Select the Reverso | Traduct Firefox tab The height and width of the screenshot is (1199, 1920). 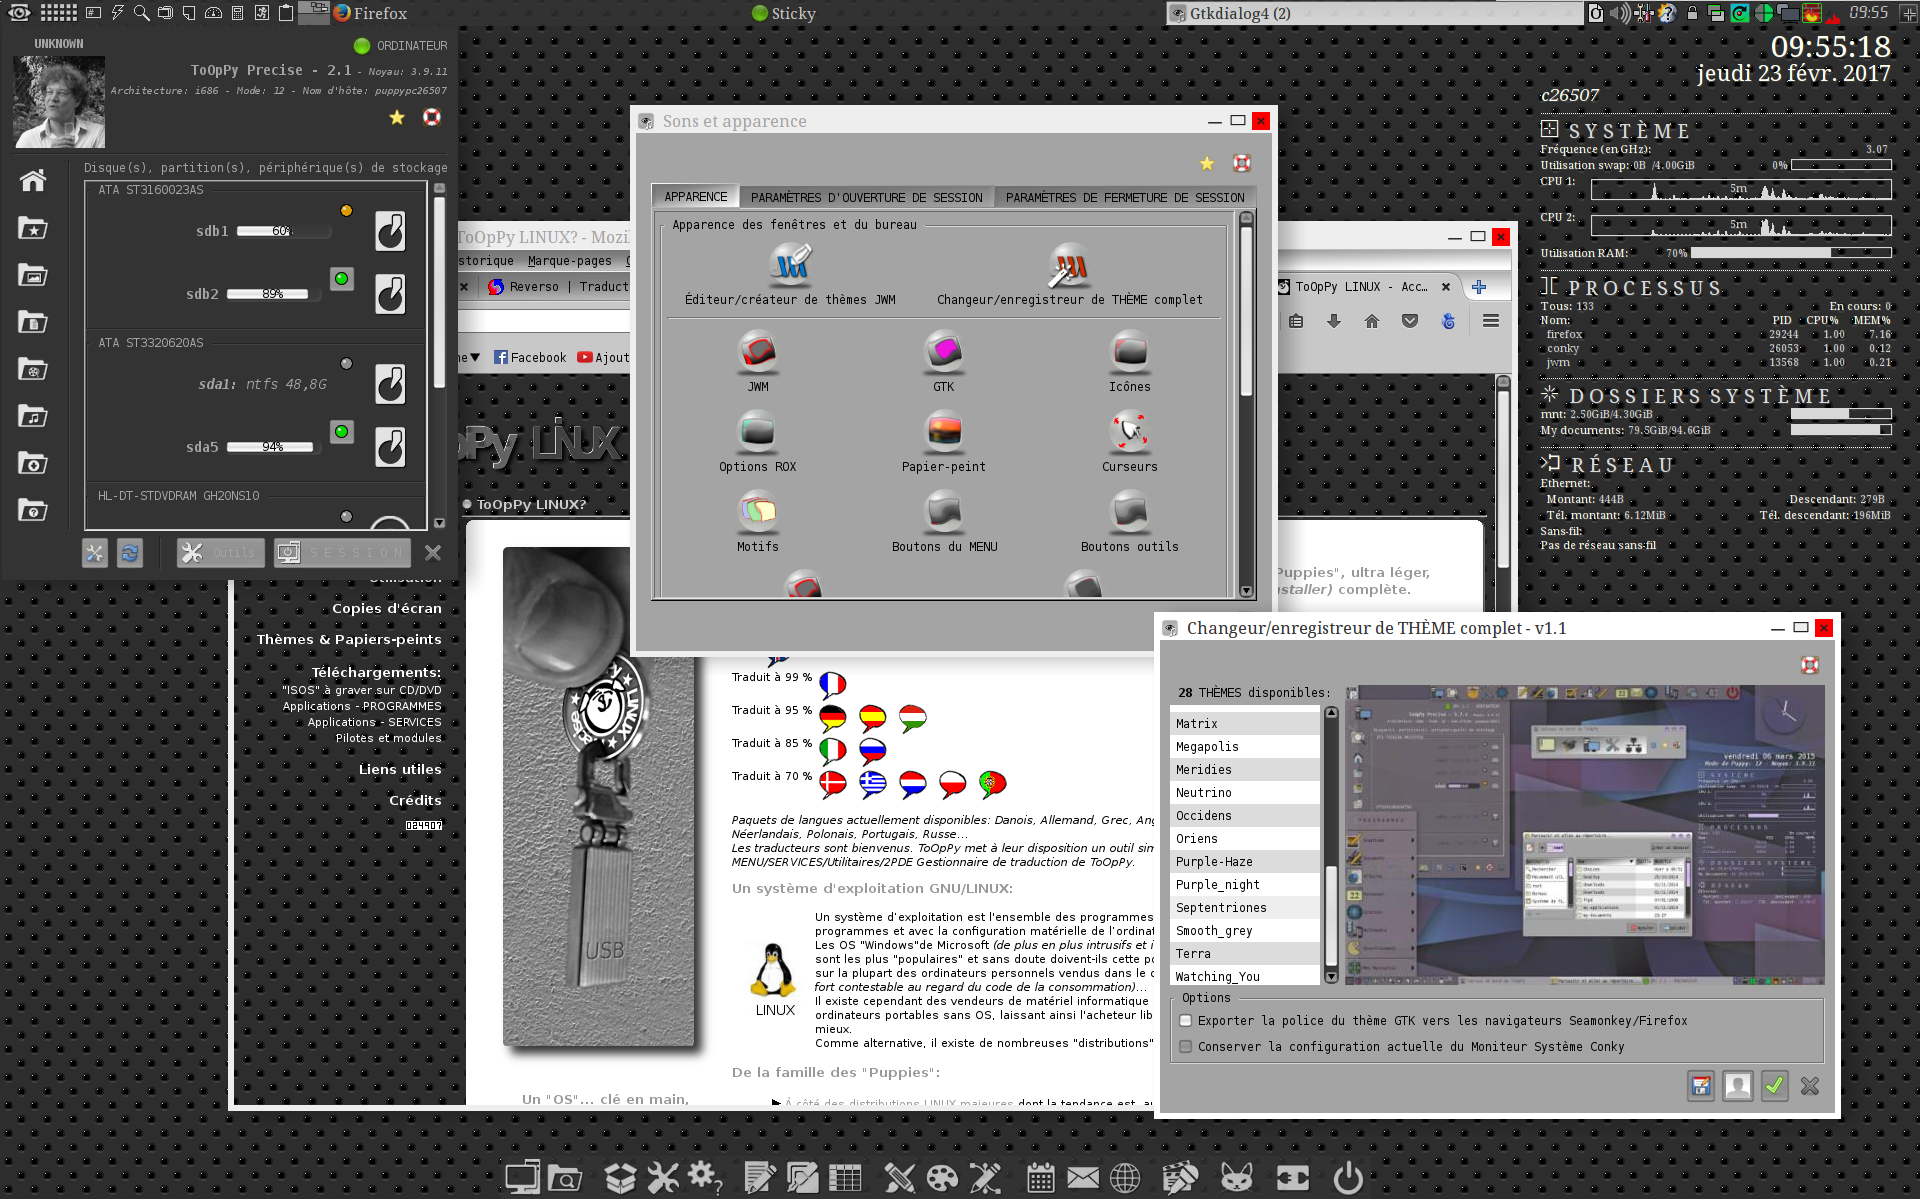558,287
